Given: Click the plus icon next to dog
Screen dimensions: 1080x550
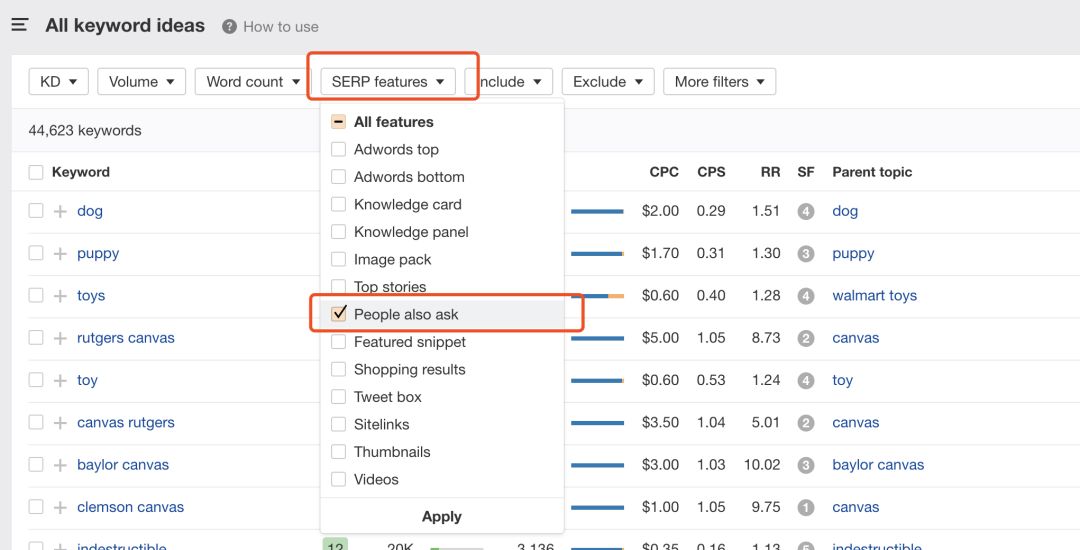Looking at the screenshot, I should click(x=60, y=211).
